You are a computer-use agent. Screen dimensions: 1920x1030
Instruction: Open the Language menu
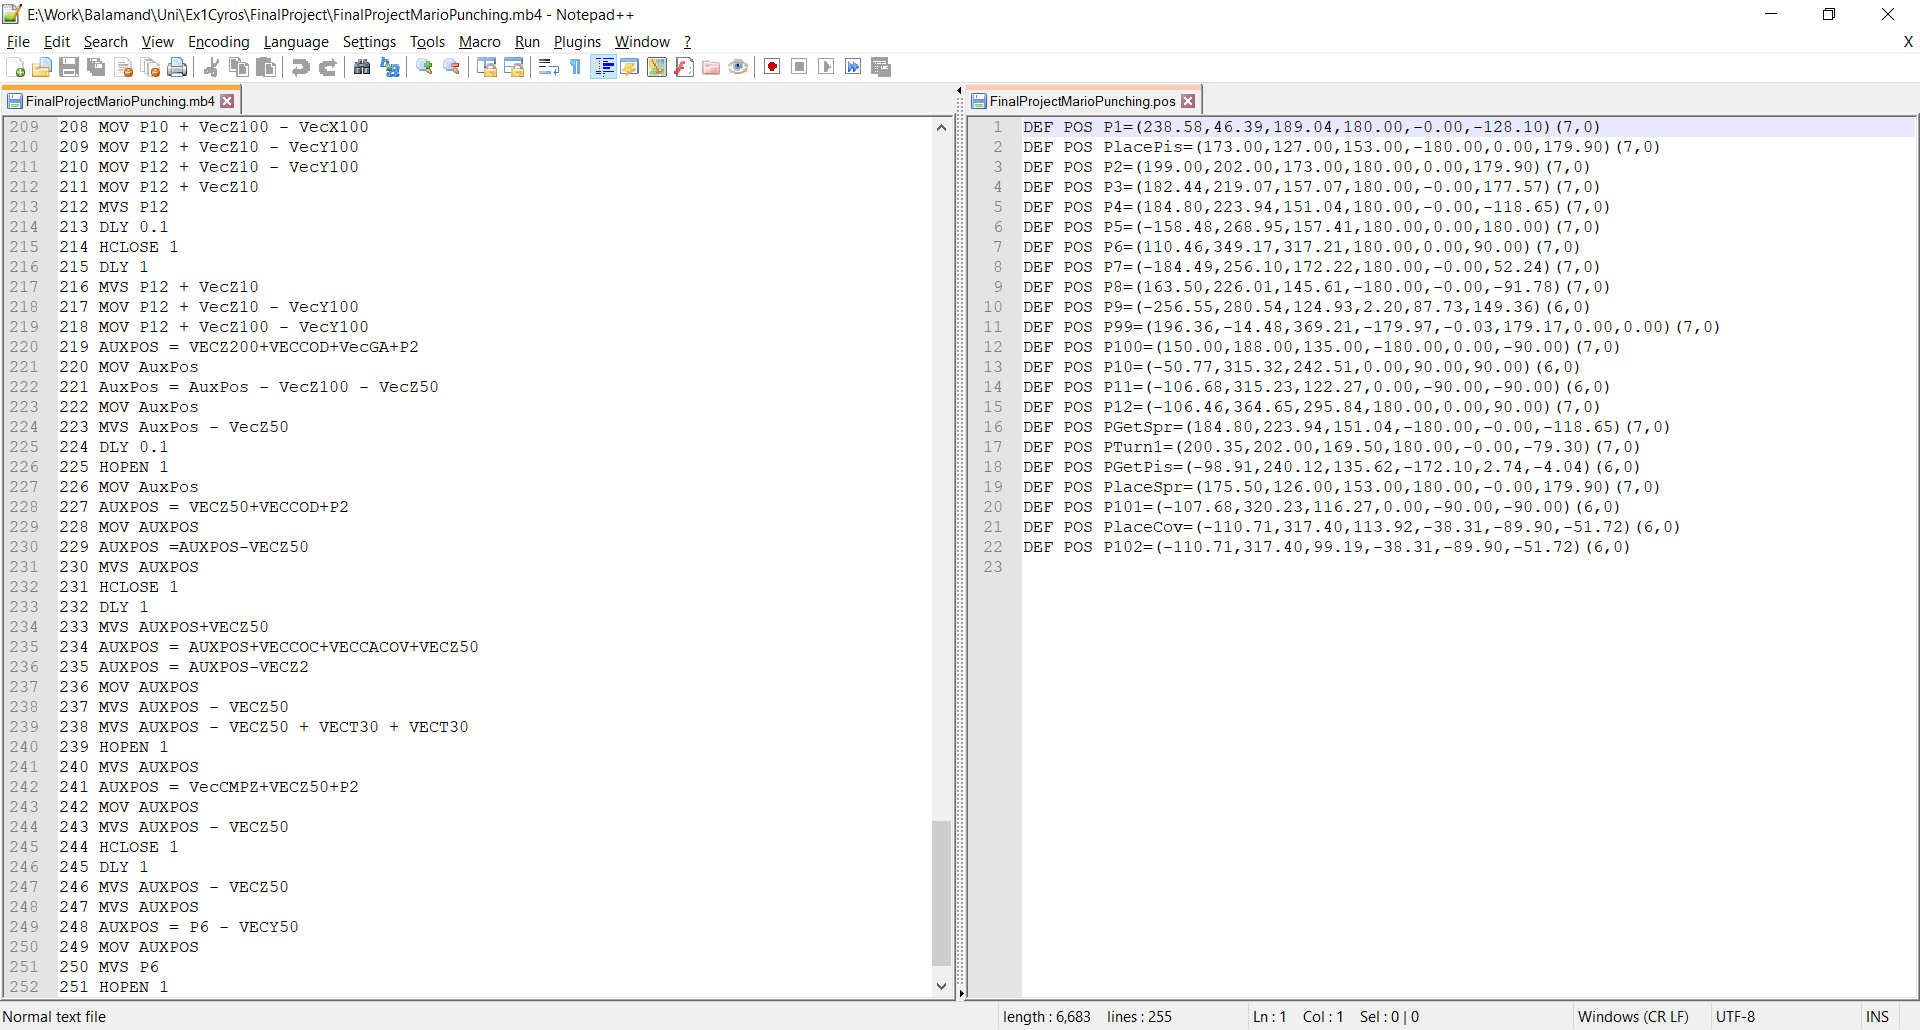[296, 42]
